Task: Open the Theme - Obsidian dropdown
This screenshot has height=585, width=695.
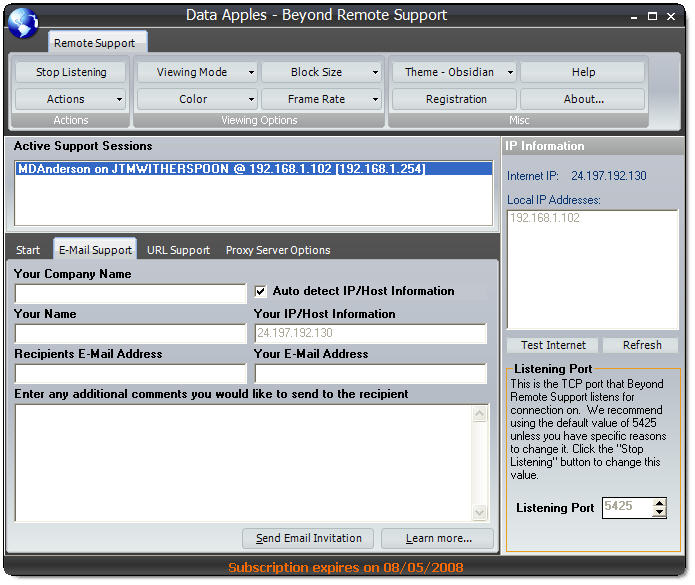Action: tap(454, 72)
